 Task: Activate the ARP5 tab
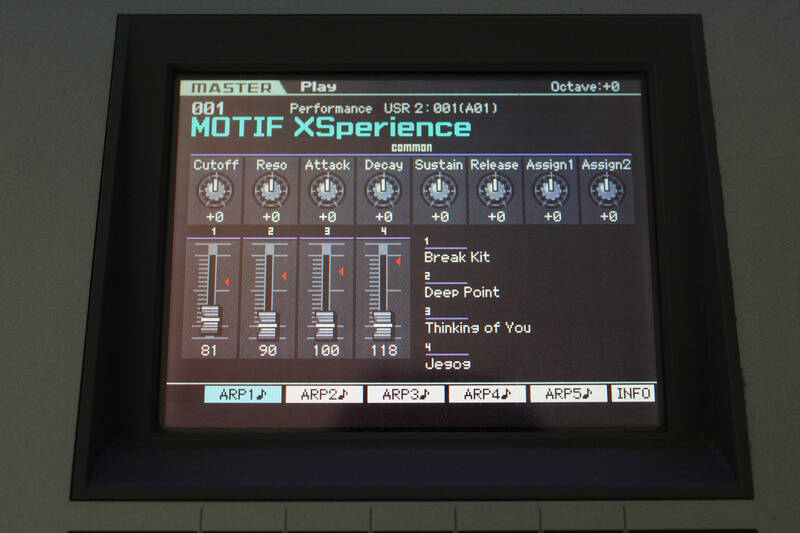click(x=569, y=394)
